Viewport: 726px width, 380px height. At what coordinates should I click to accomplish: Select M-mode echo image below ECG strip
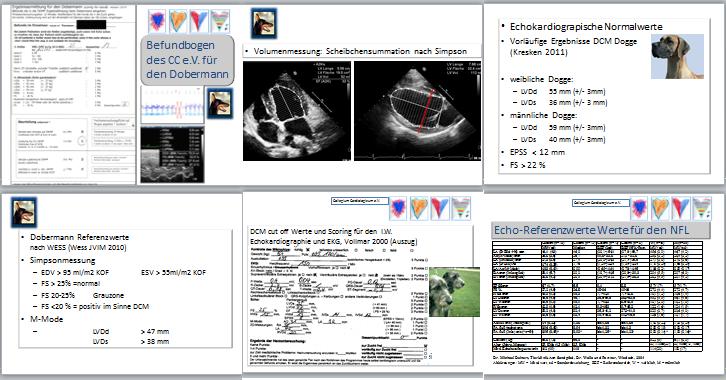pyautogui.click(x=172, y=154)
